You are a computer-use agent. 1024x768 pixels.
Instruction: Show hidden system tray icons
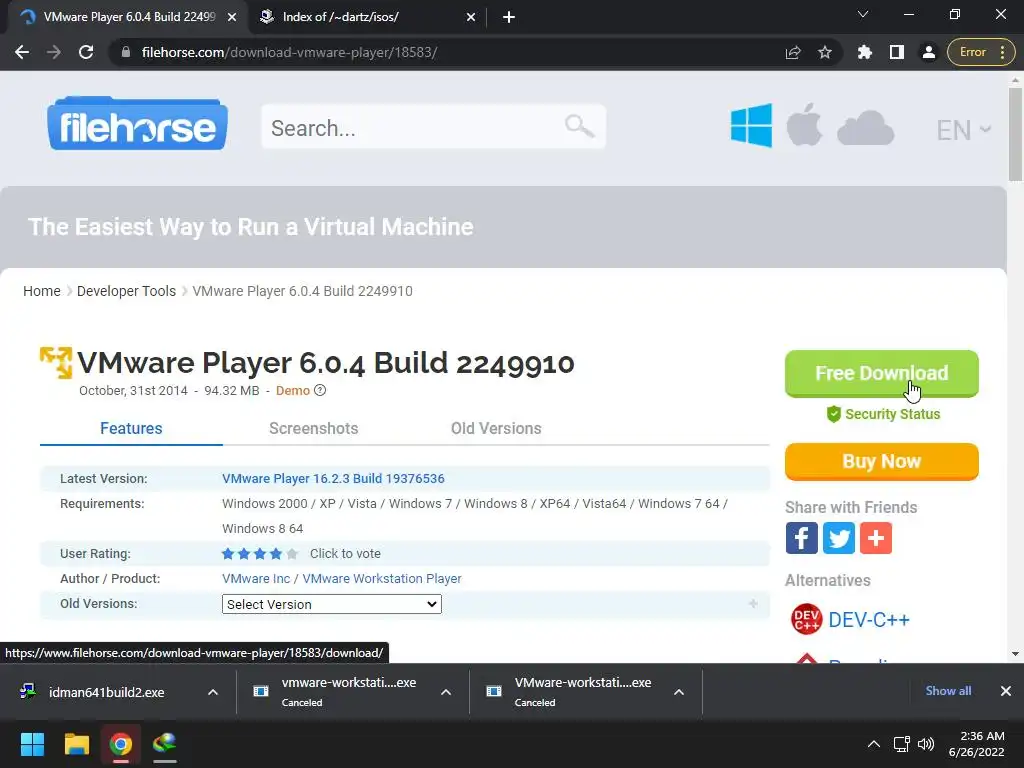[873, 744]
